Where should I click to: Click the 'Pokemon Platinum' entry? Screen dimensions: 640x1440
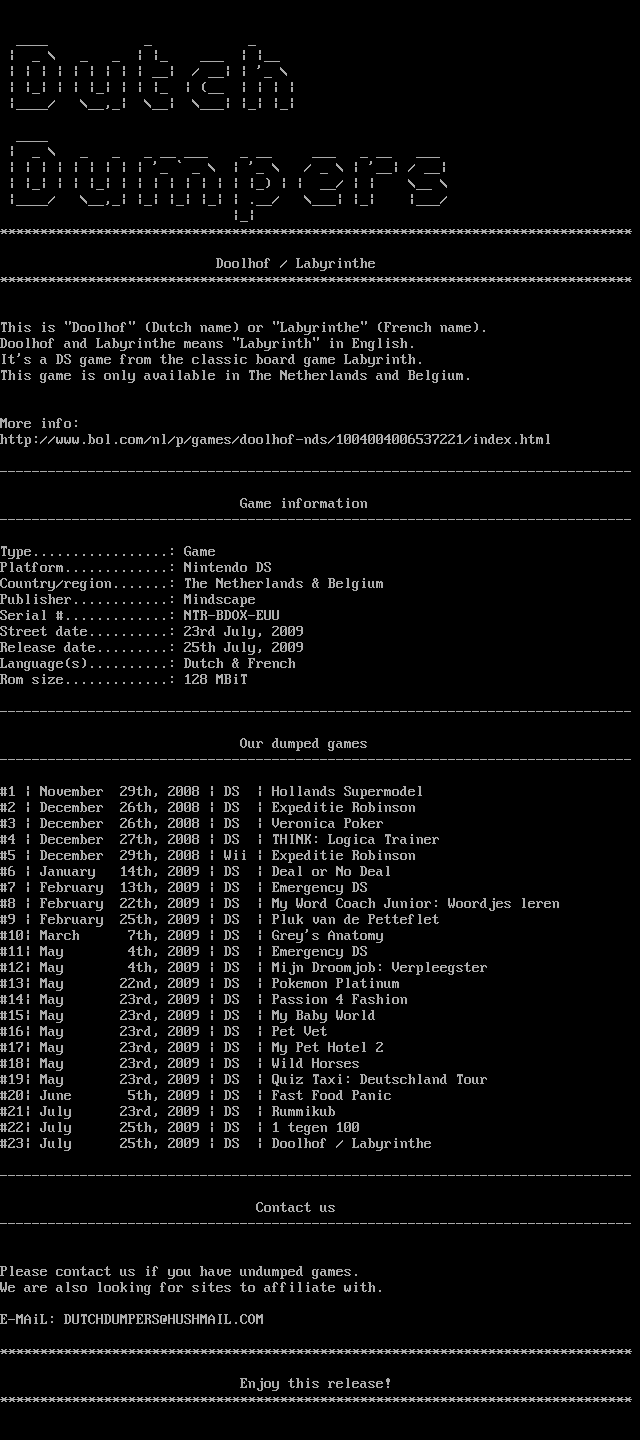[336, 984]
